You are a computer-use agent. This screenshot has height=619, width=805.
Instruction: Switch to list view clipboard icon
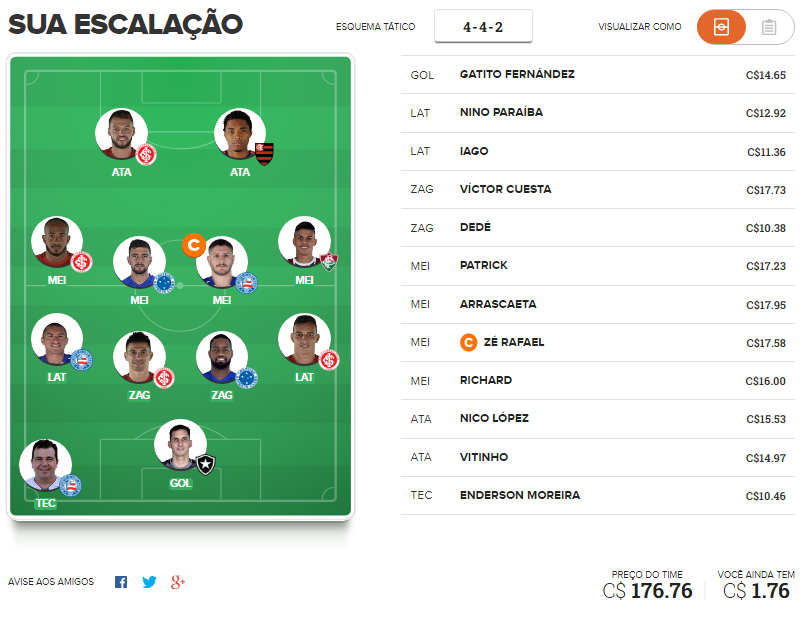pyautogui.click(x=769, y=27)
